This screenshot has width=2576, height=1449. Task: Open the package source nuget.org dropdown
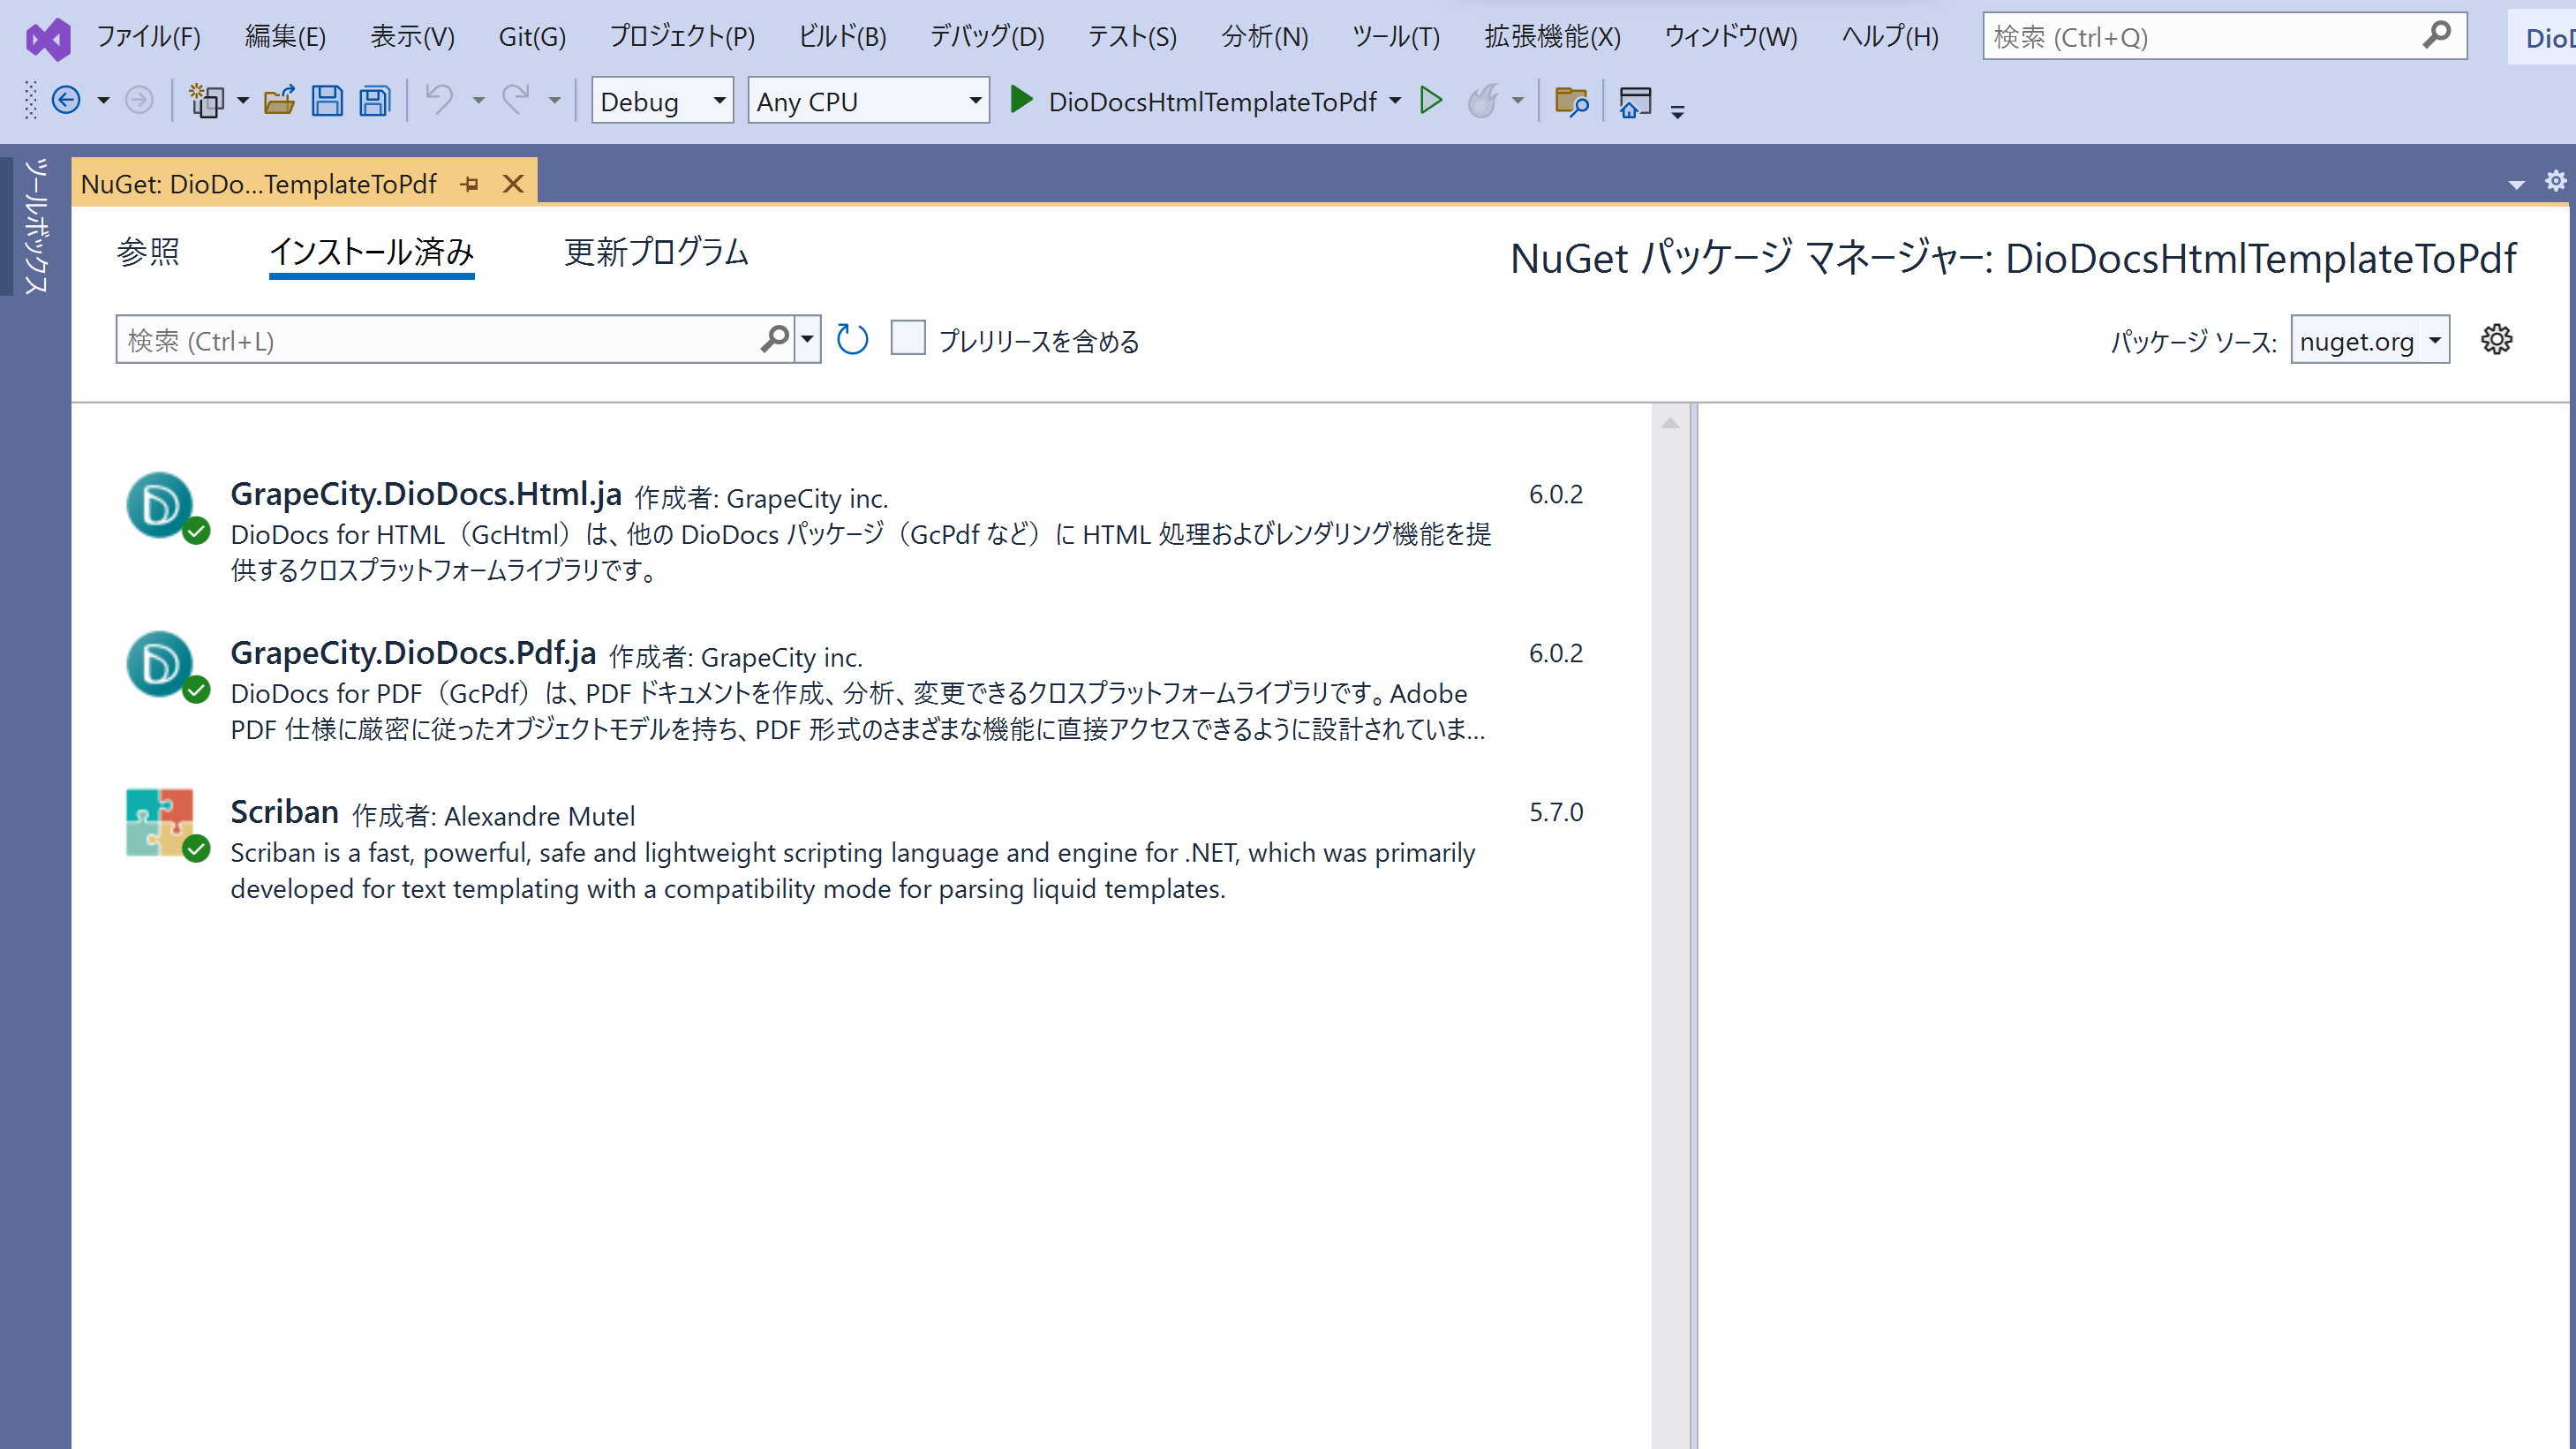pyautogui.click(x=2370, y=340)
